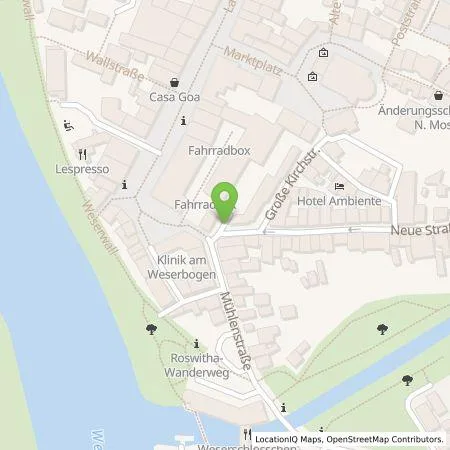Select the Casa Goa shopping basket icon
Screen dimensions: 450x450
[174, 82]
